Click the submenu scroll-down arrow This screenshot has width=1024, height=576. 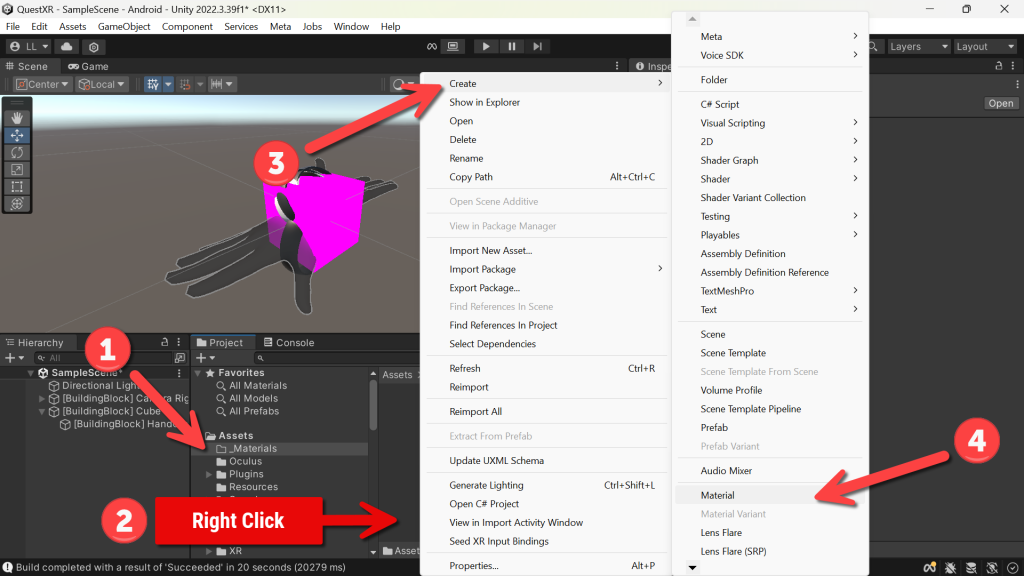[x=692, y=568]
